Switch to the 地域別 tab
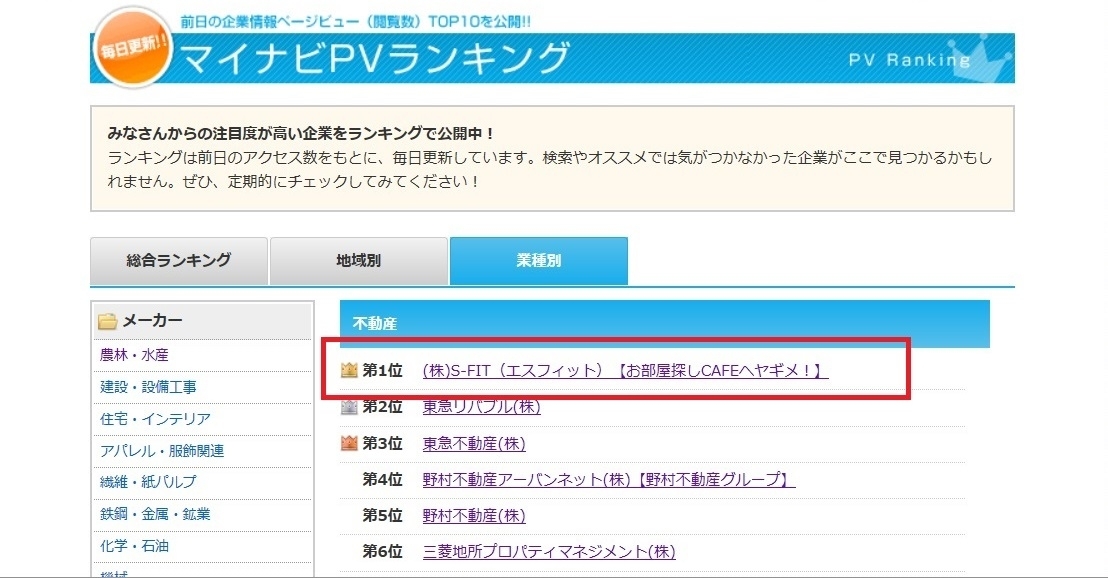Viewport: 1108px width, 578px height. tap(358, 261)
